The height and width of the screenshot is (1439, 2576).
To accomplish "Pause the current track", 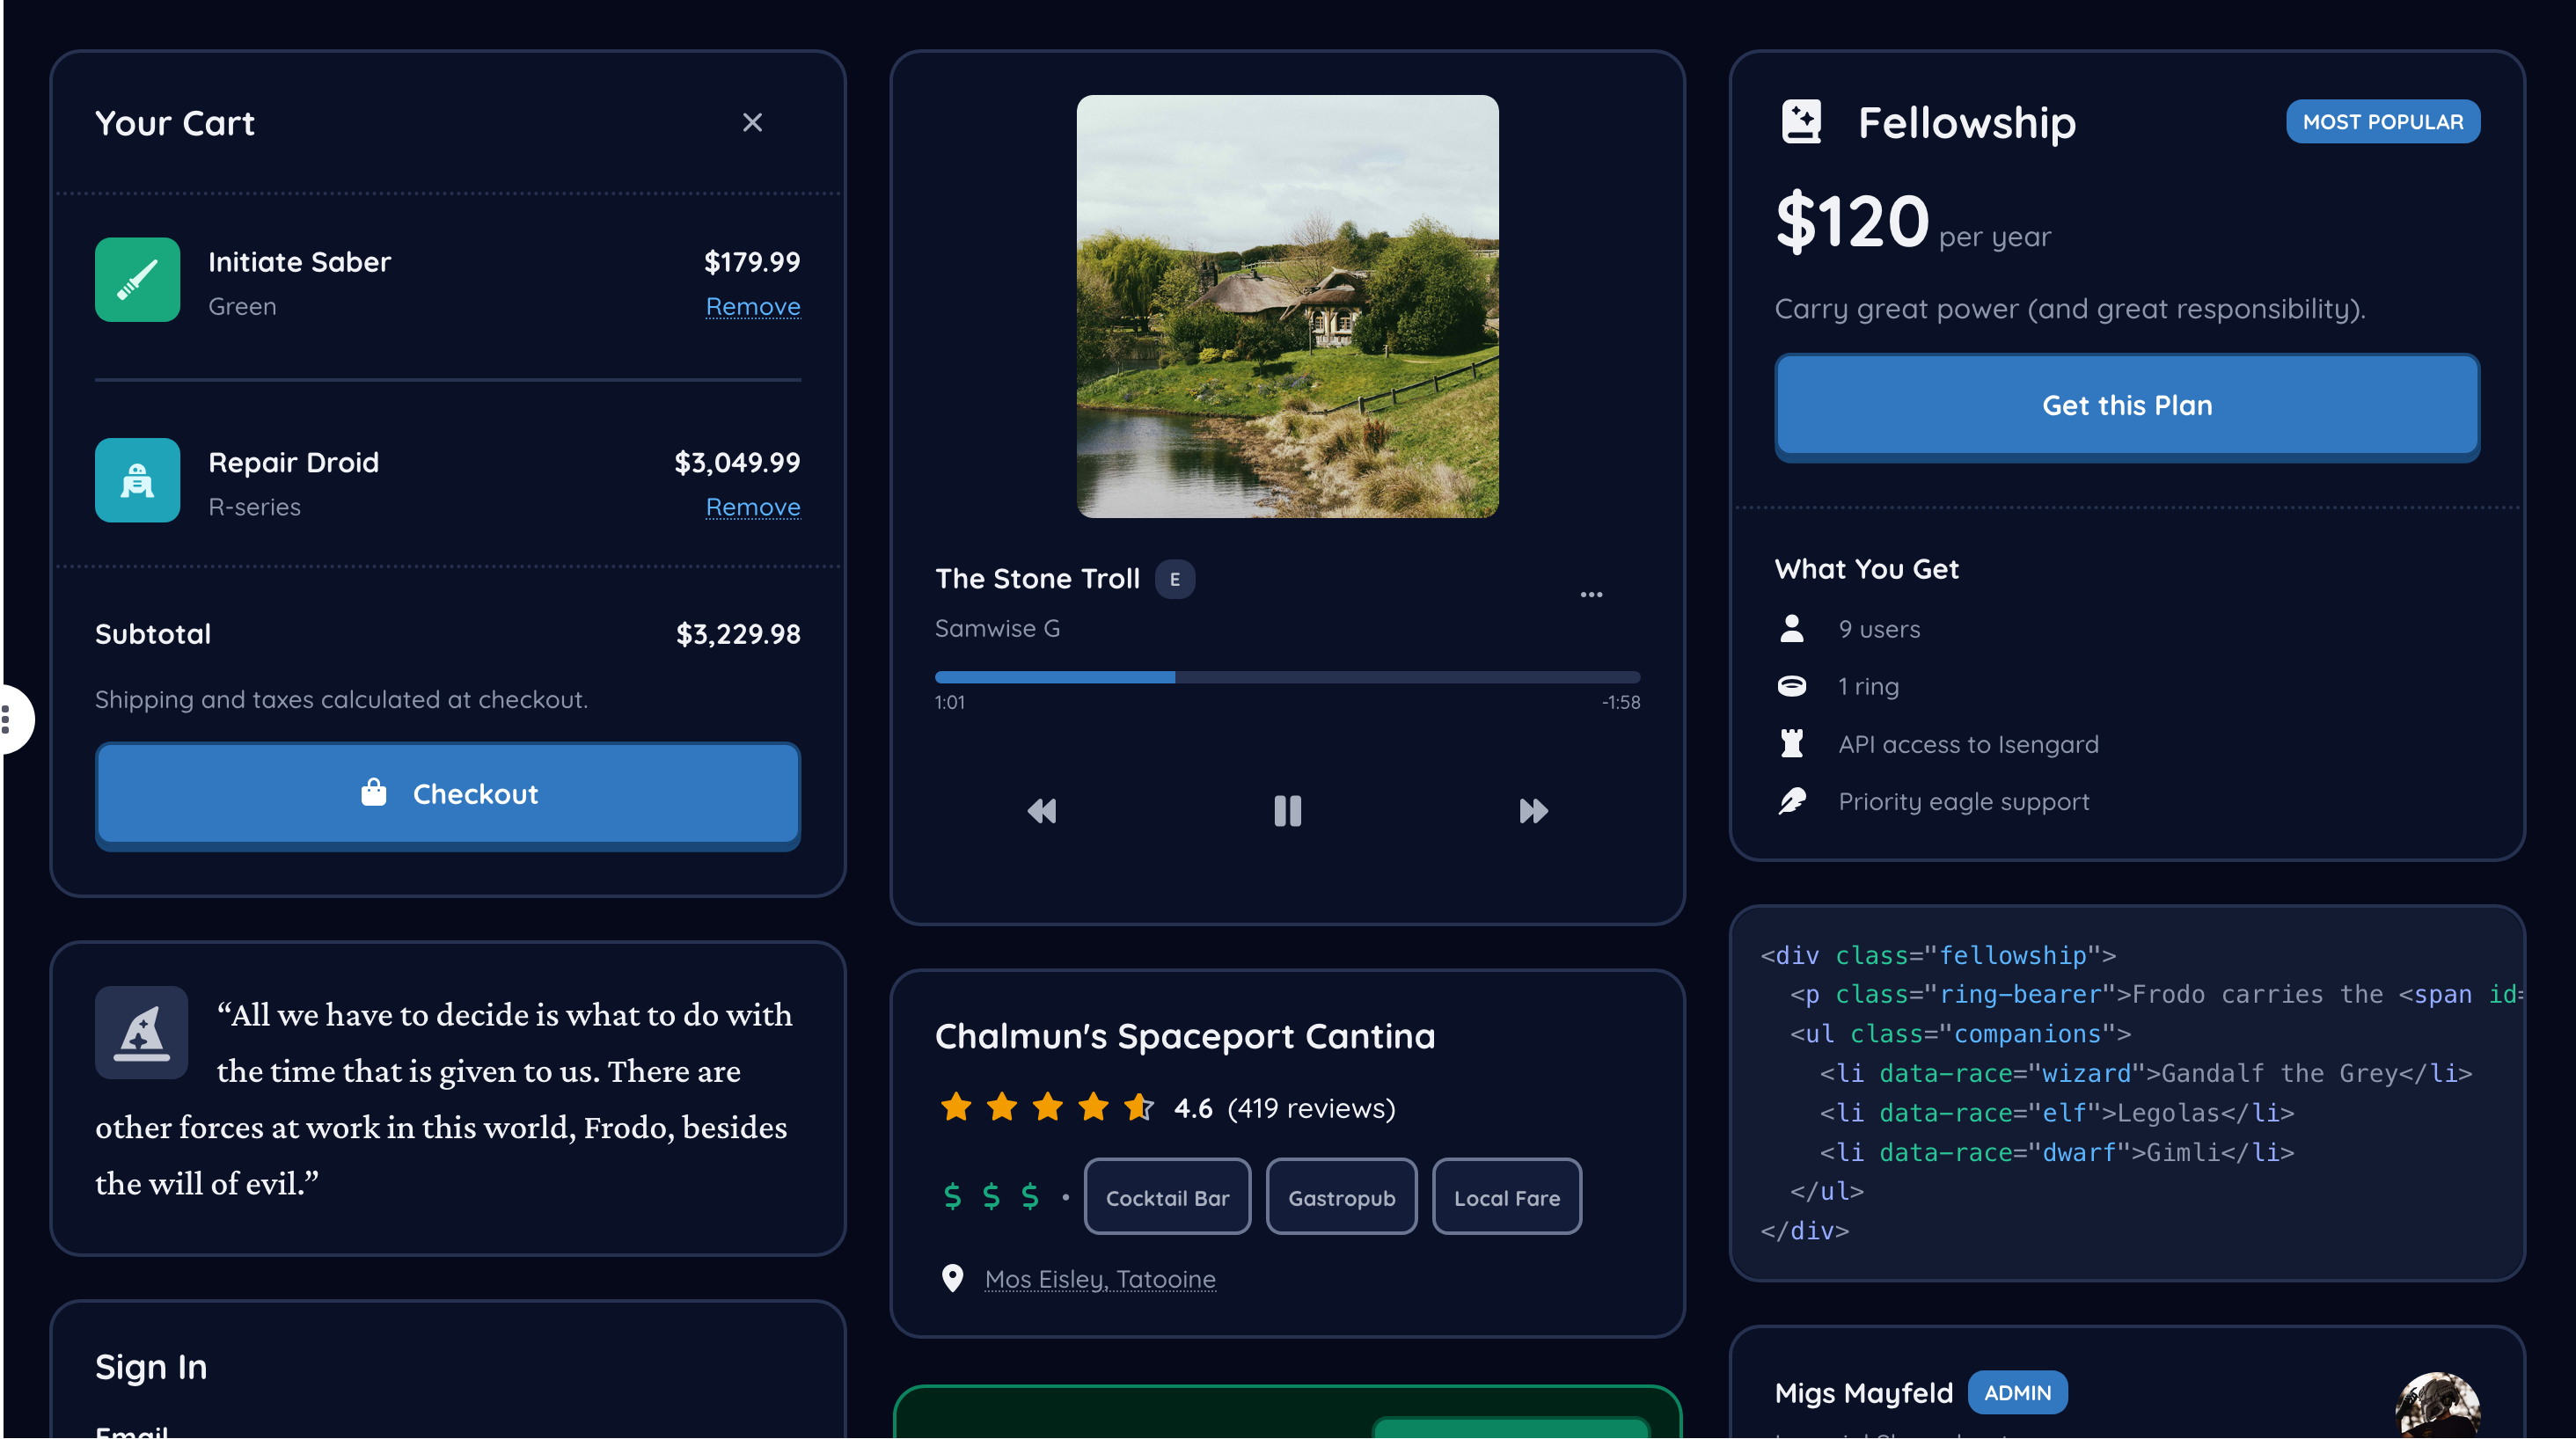I will point(1287,810).
